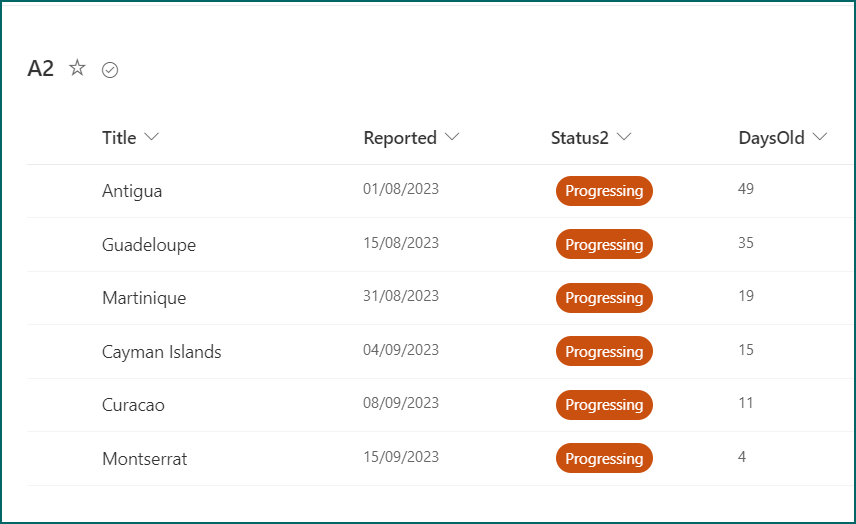Image resolution: width=856 pixels, height=524 pixels.
Task: Select the 15/08/2023 reported date cell
Action: click(401, 243)
